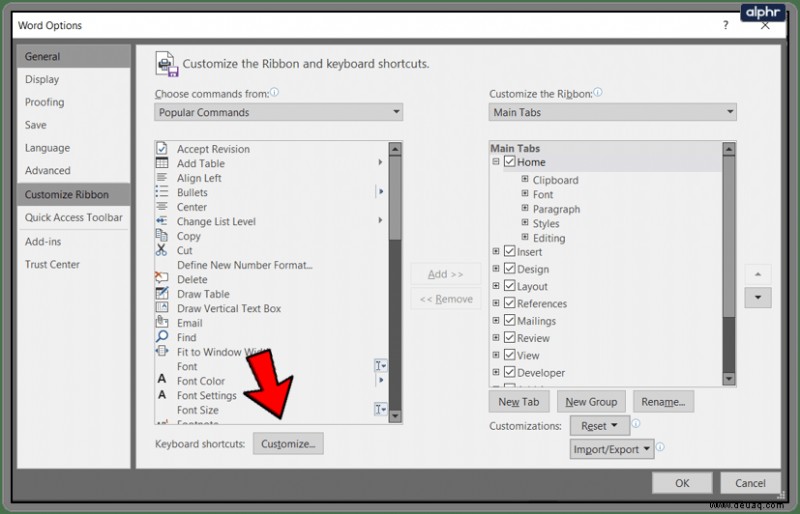Expand the Developer tab node
The width and height of the screenshot is (800, 514).
pos(495,372)
